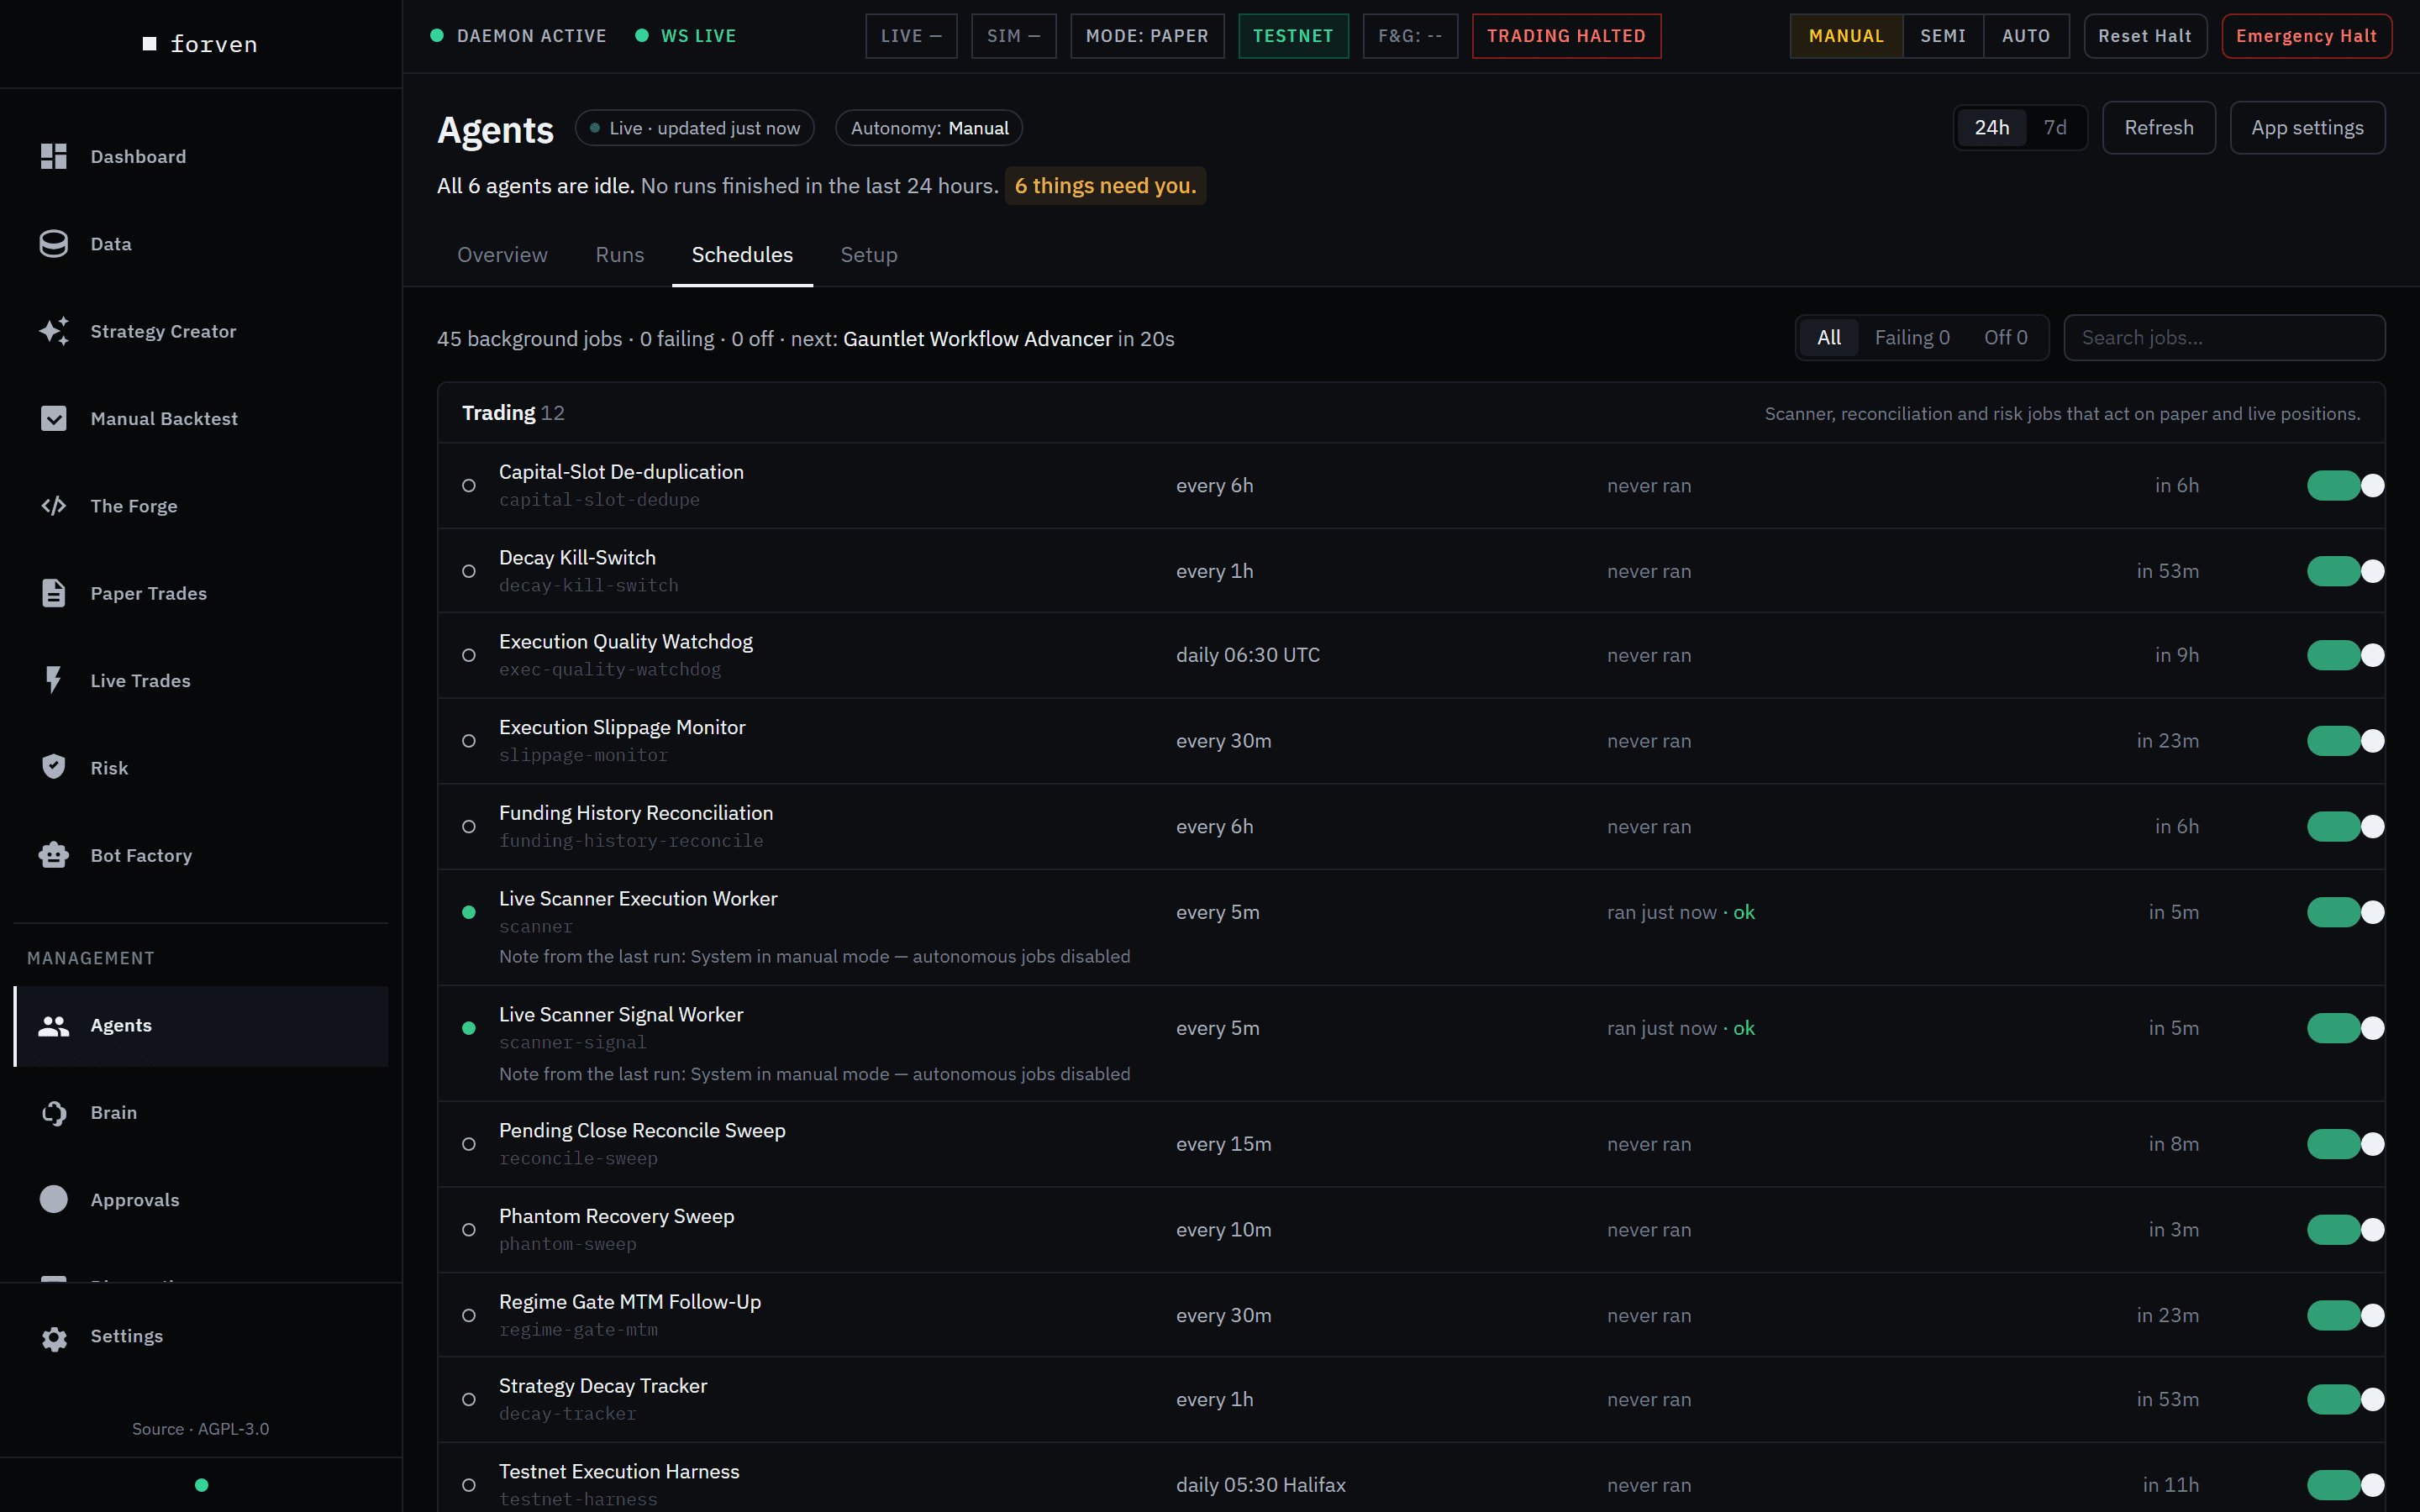This screenshot has height=1512, width=2420.
Task: Click the TESTNET badge
Action: 1293,36
